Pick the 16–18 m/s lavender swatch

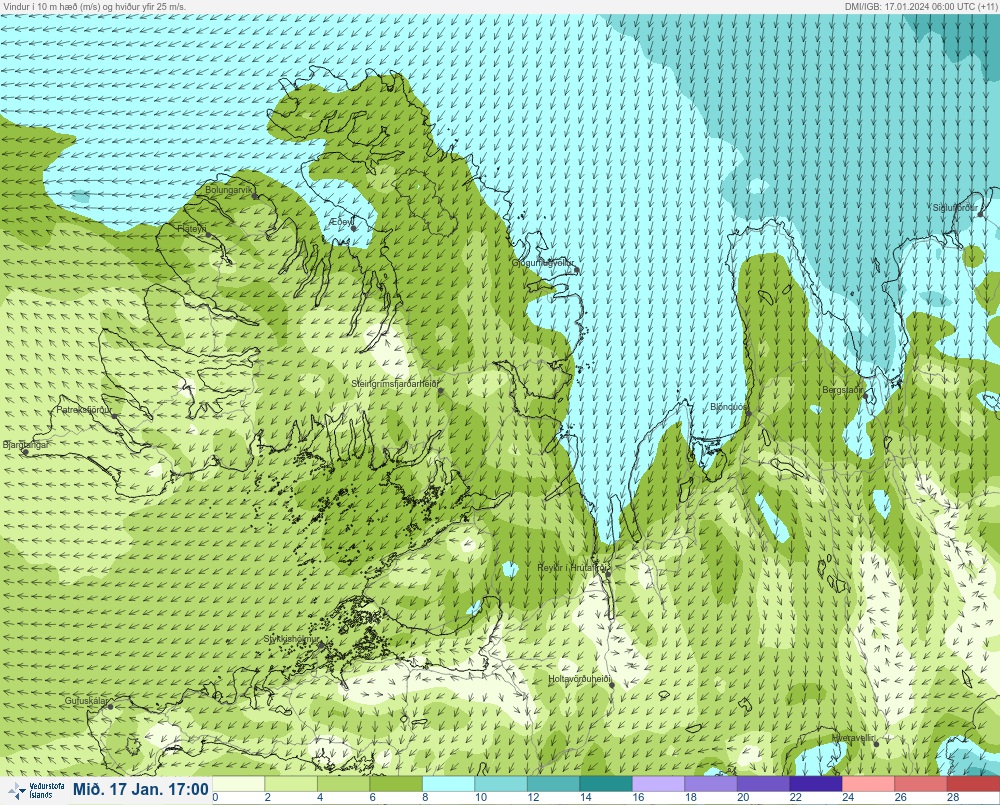(x=659, y=783)
